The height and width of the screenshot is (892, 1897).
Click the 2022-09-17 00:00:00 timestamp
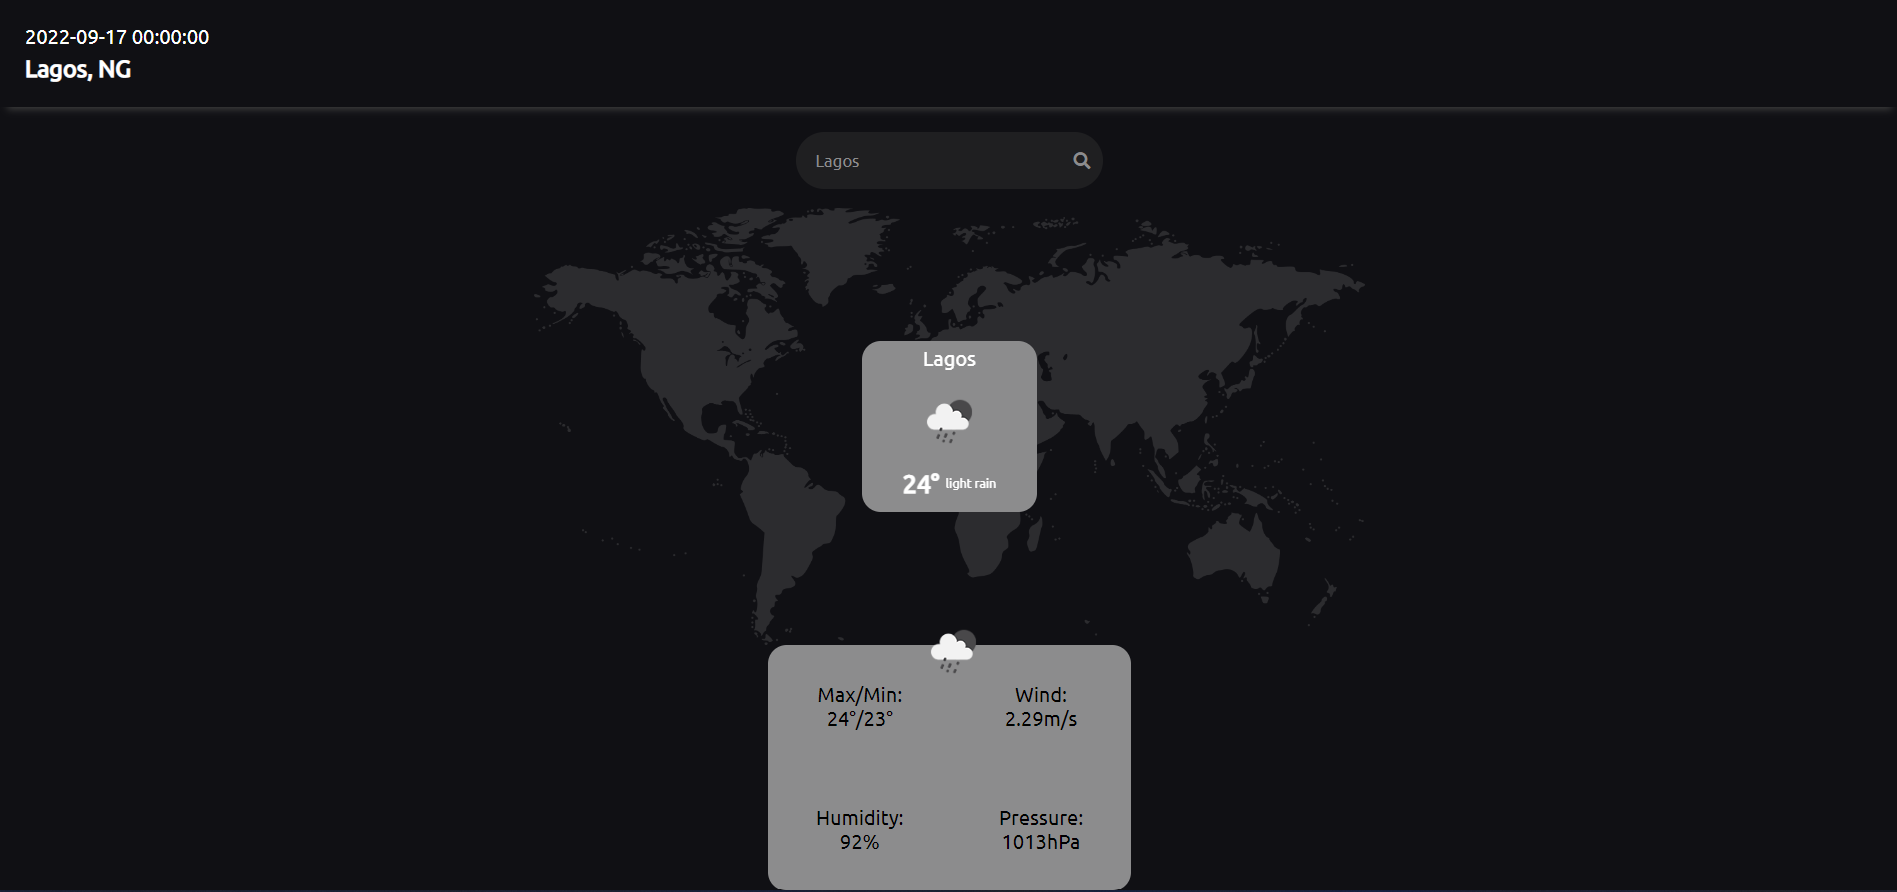pos(117,37)
